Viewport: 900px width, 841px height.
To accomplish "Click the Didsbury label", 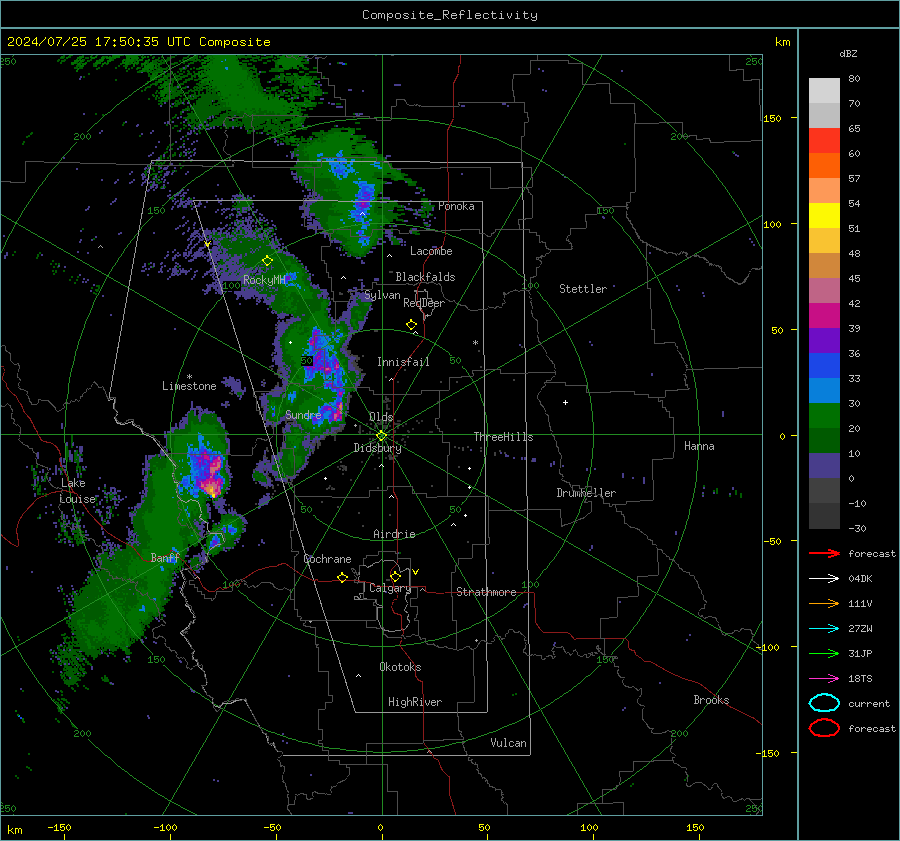I will click(377, 448).
